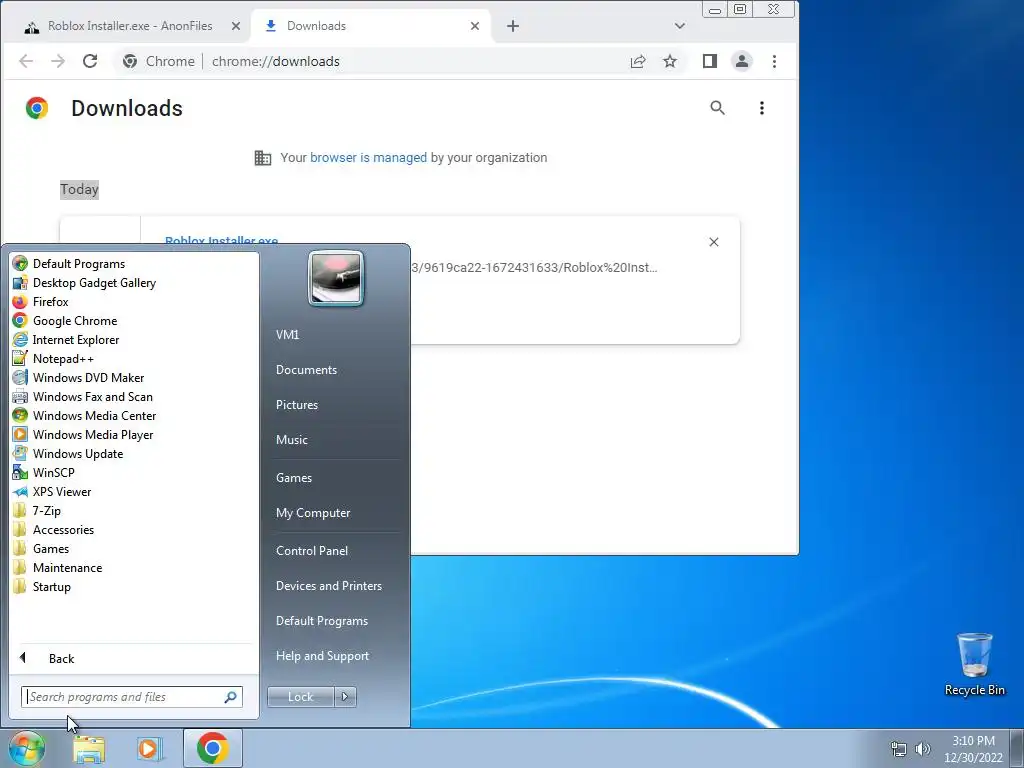The height and width of the screenshot is (768, 1024).
Task: Open volume control in system tray
Action: click(x=923, y=749)
